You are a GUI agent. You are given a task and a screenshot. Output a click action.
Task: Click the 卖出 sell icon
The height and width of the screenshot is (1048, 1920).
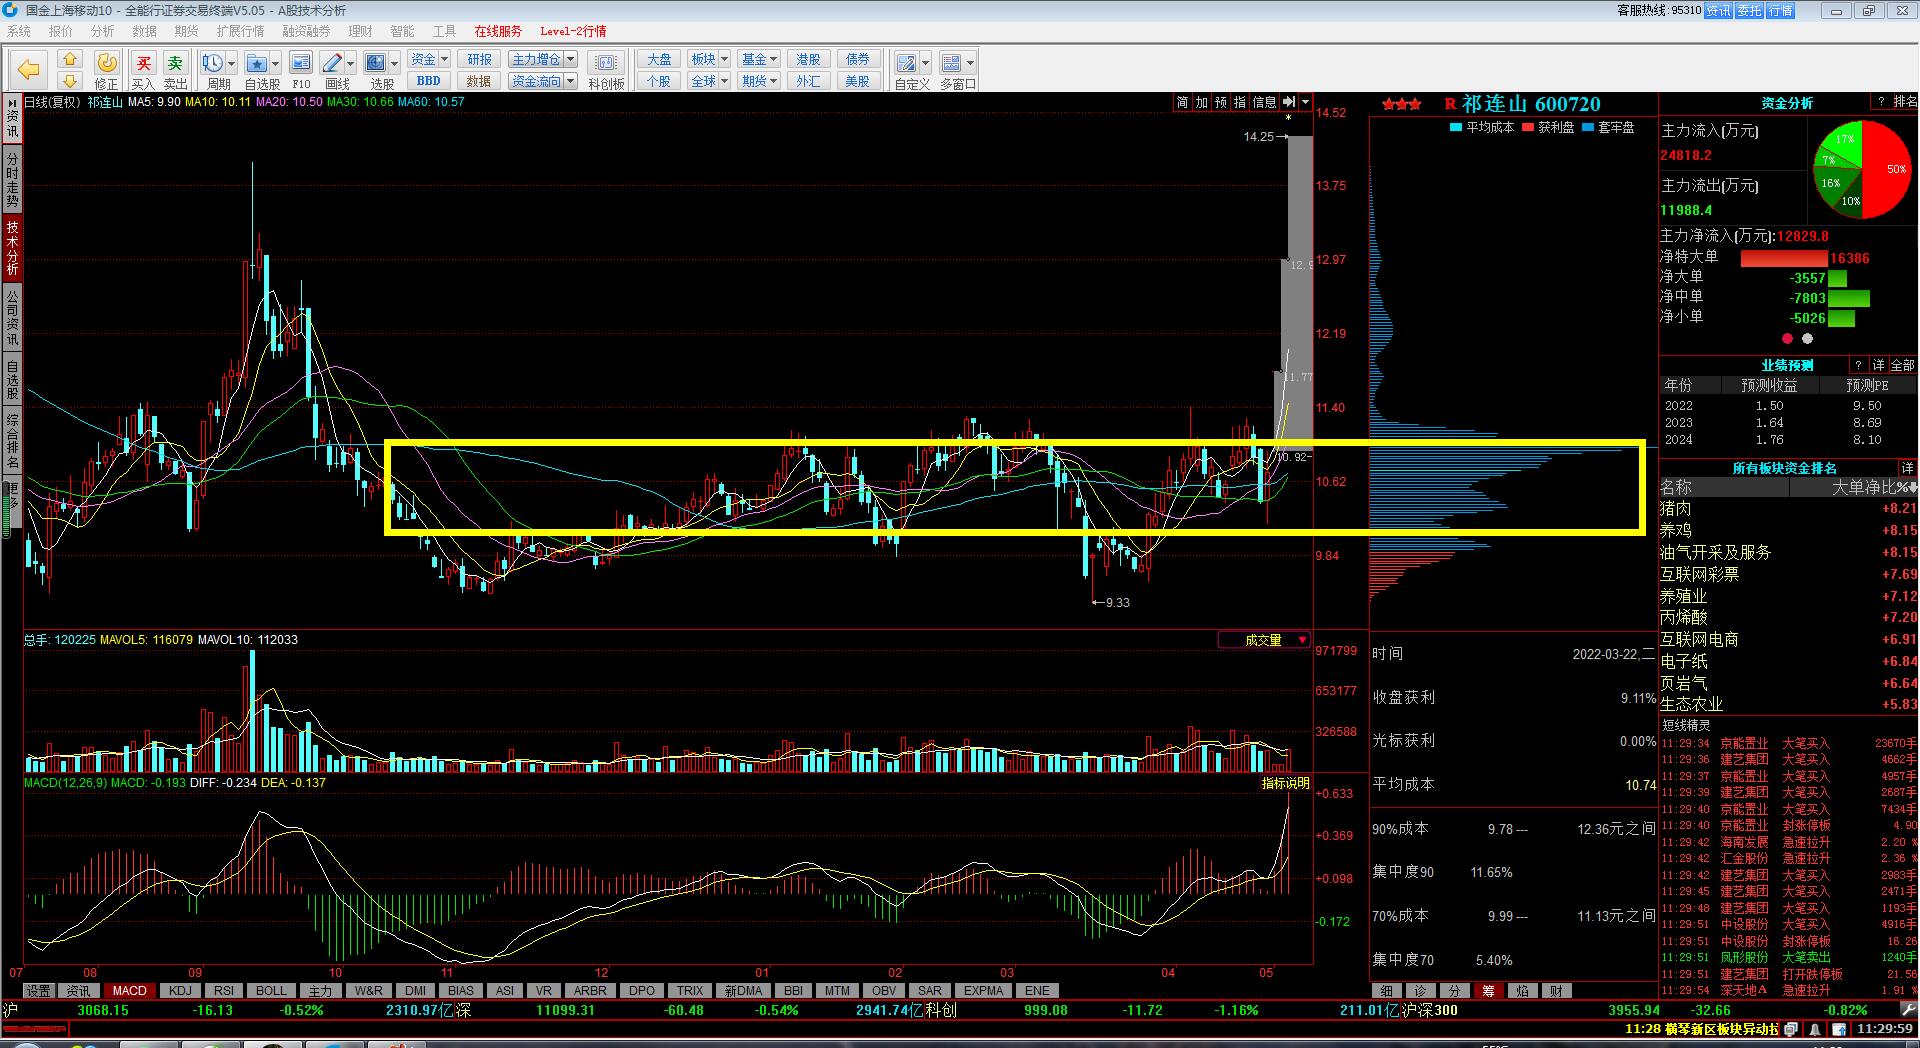[x=175, y=70]
